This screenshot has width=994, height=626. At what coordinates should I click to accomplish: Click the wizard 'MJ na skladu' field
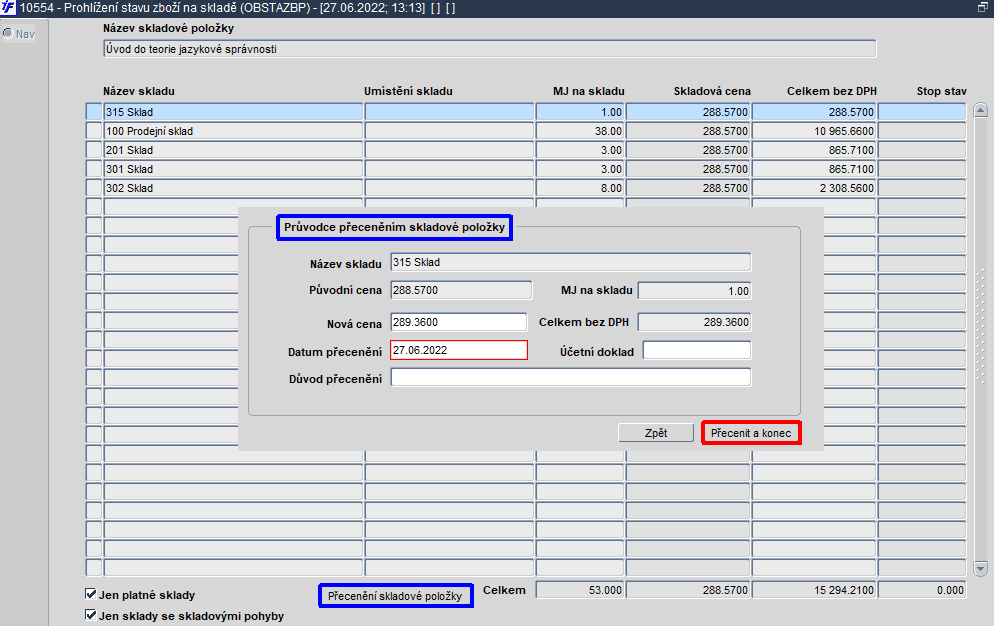(694, 291)
